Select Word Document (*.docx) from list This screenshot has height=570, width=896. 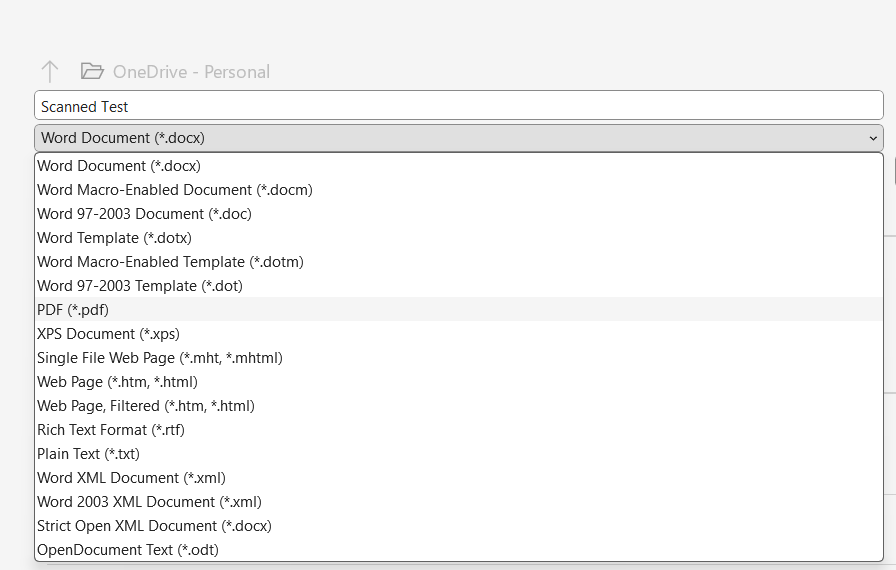[x=119, y=166]
